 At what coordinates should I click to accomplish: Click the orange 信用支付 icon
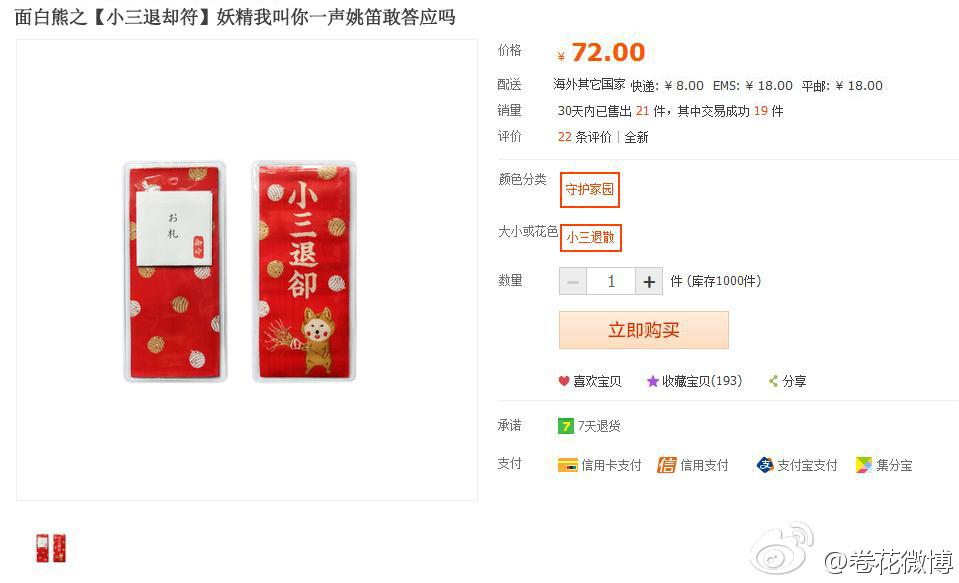pyautogui.click(x=667, y=465)
